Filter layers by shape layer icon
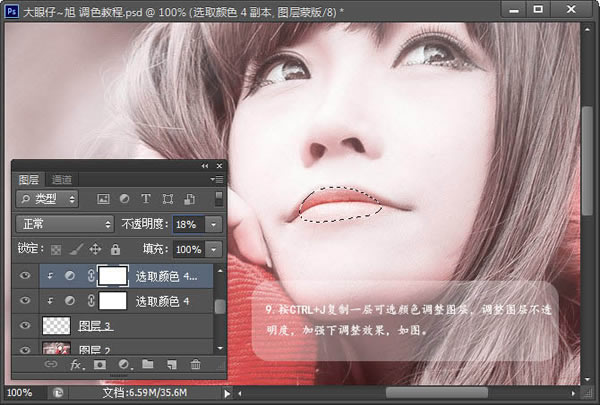This screenshot has width=600, height=405. [x=168, y=199]
